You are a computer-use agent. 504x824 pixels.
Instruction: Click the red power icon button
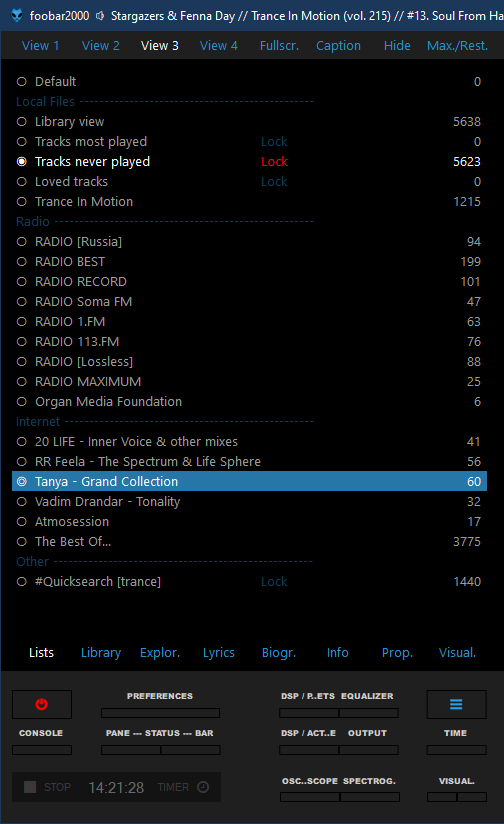pos(42,704)
